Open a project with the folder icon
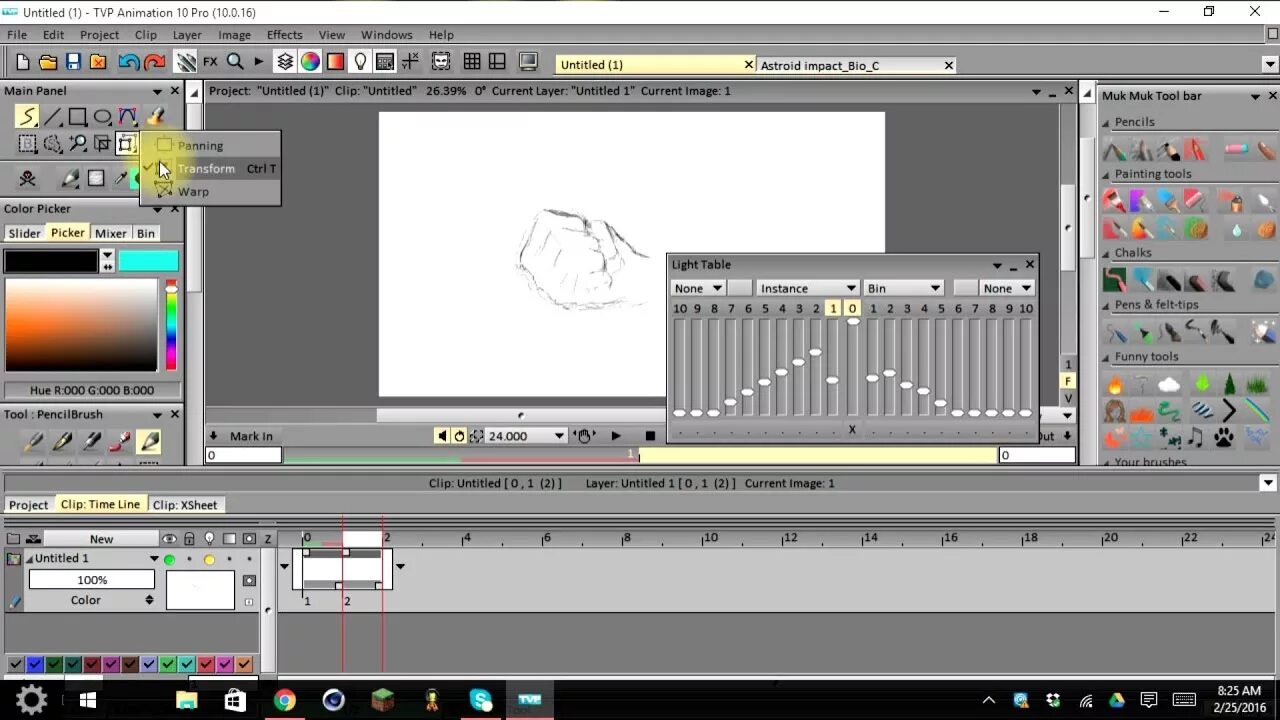The image size is (1280, 720). click(48, 62)
